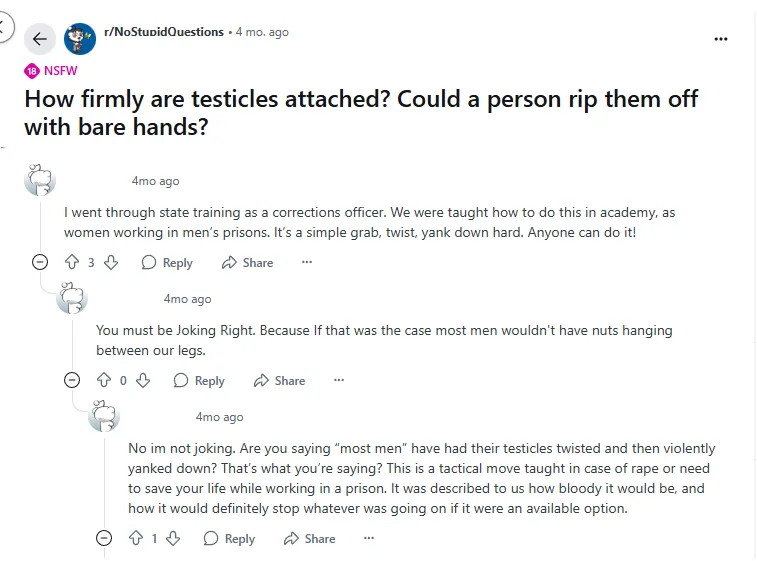
Task: Collapse the "No im not joking" reply
Action: click(103, 539)
